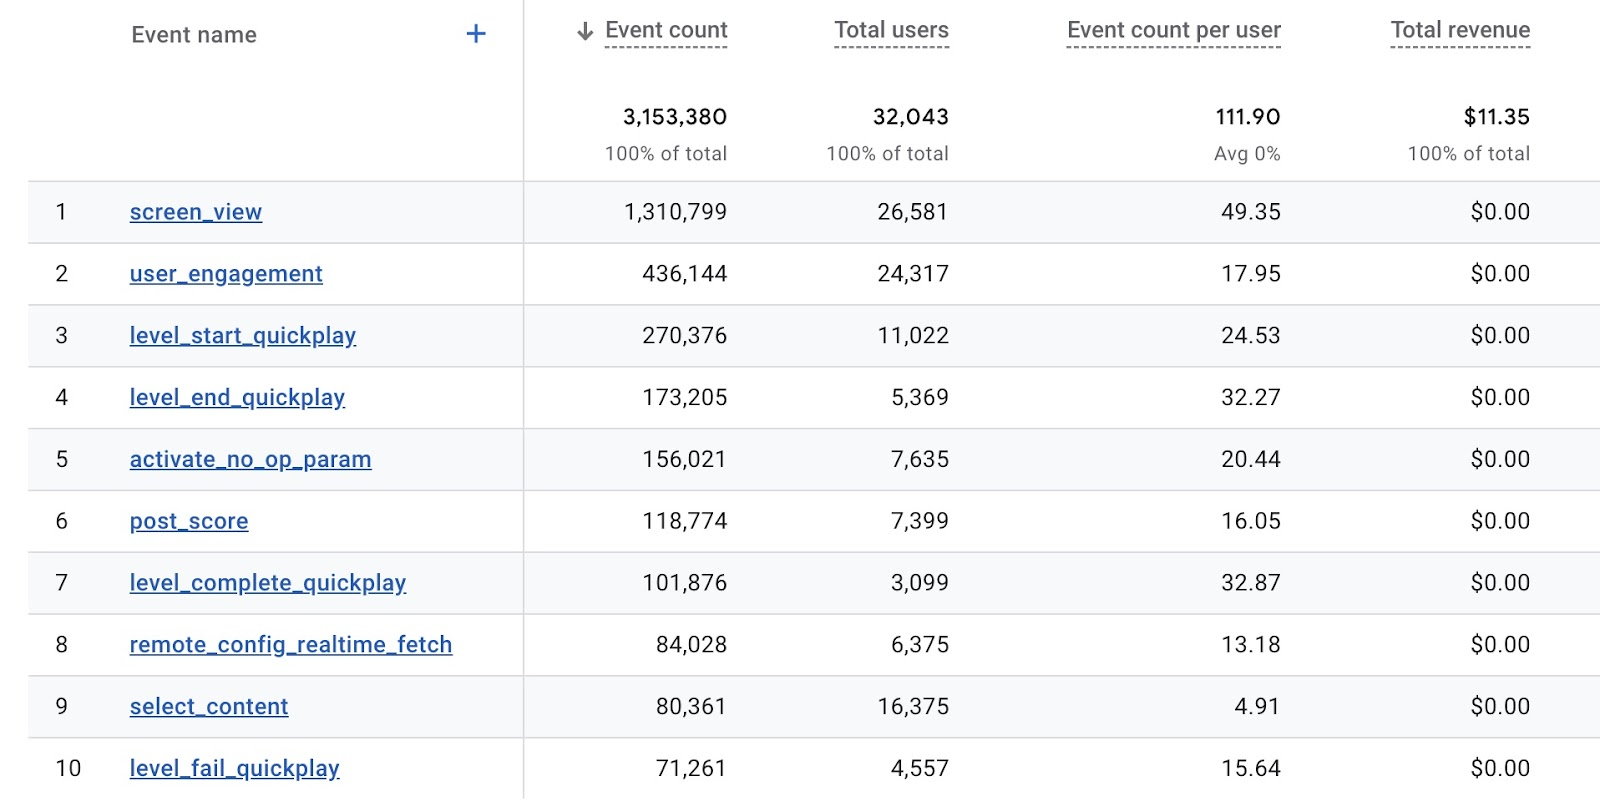Open the user_engagement event link
This screenshot has height=812, width=1600.
tap(226, 274)
